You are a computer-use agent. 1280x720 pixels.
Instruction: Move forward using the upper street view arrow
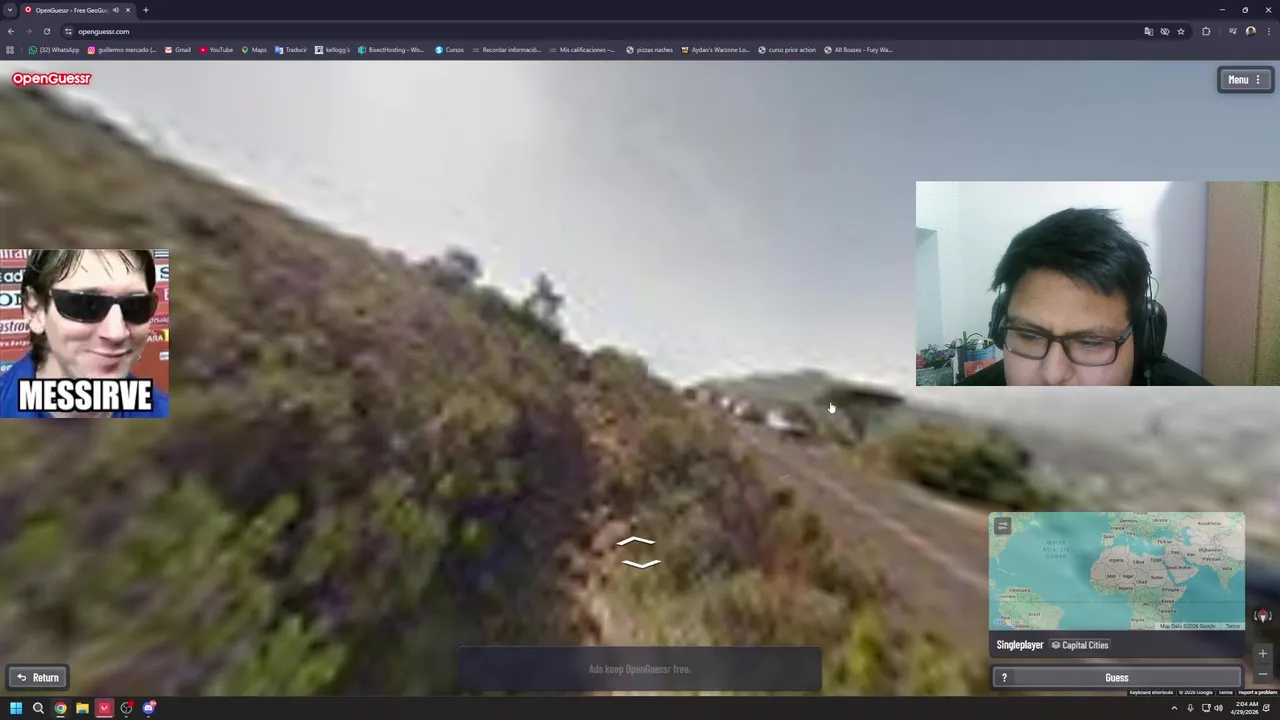tap(637, 543)
